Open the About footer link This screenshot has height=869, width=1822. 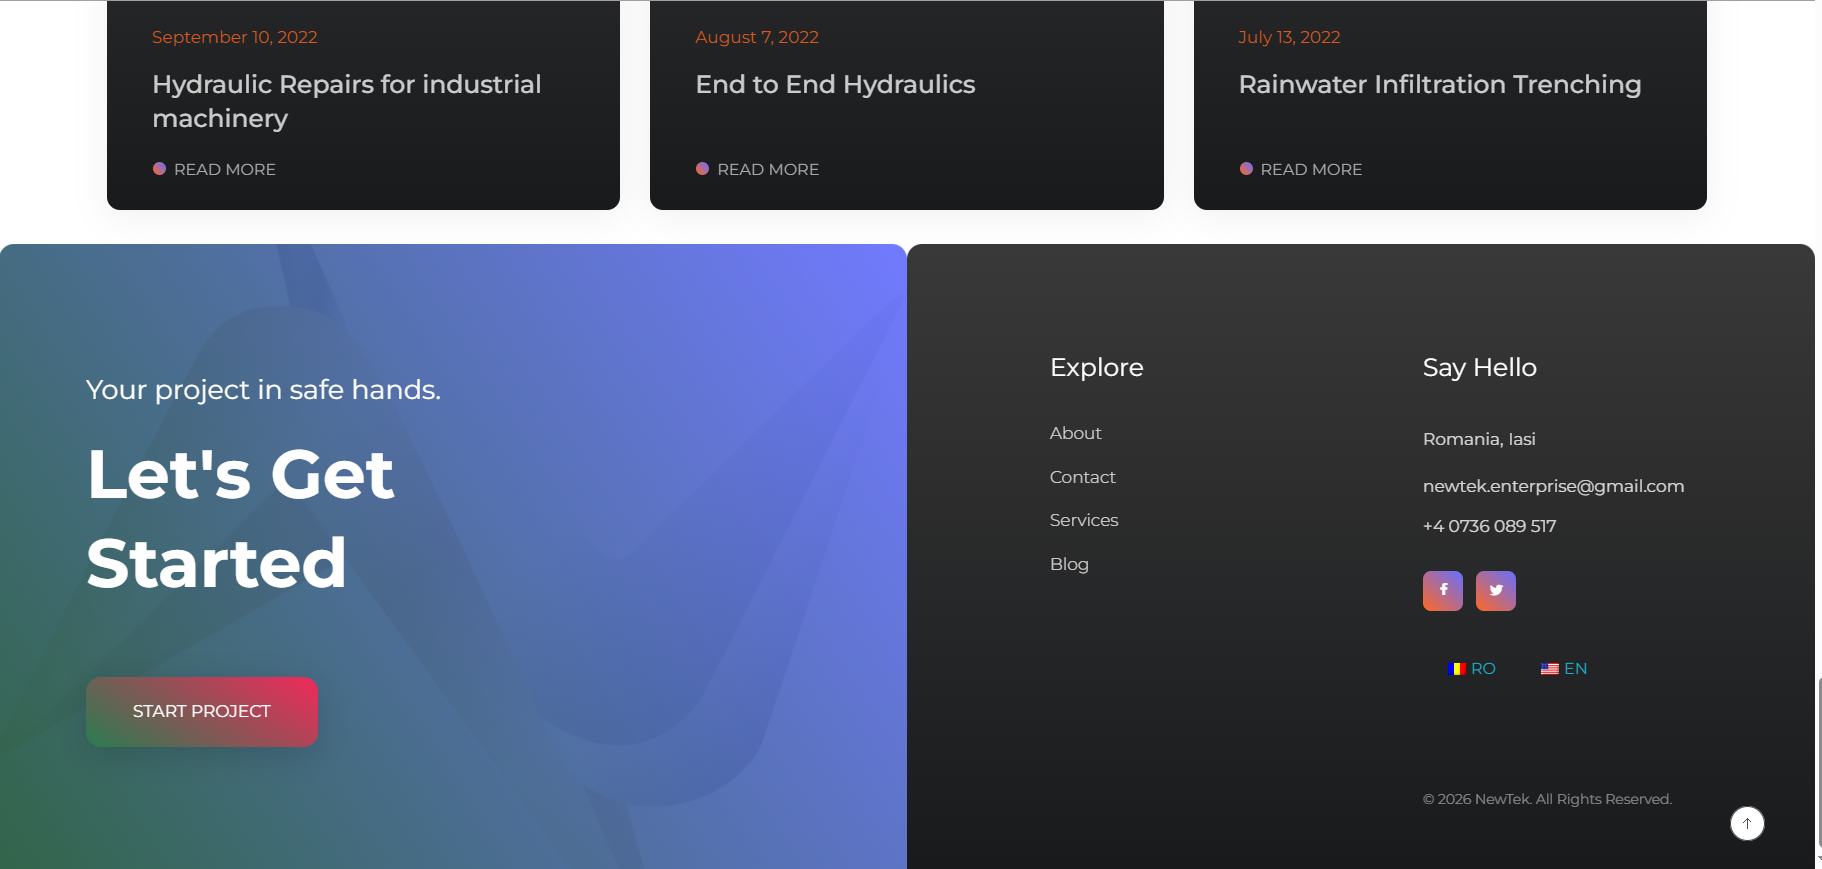[x=1075, y=433]
